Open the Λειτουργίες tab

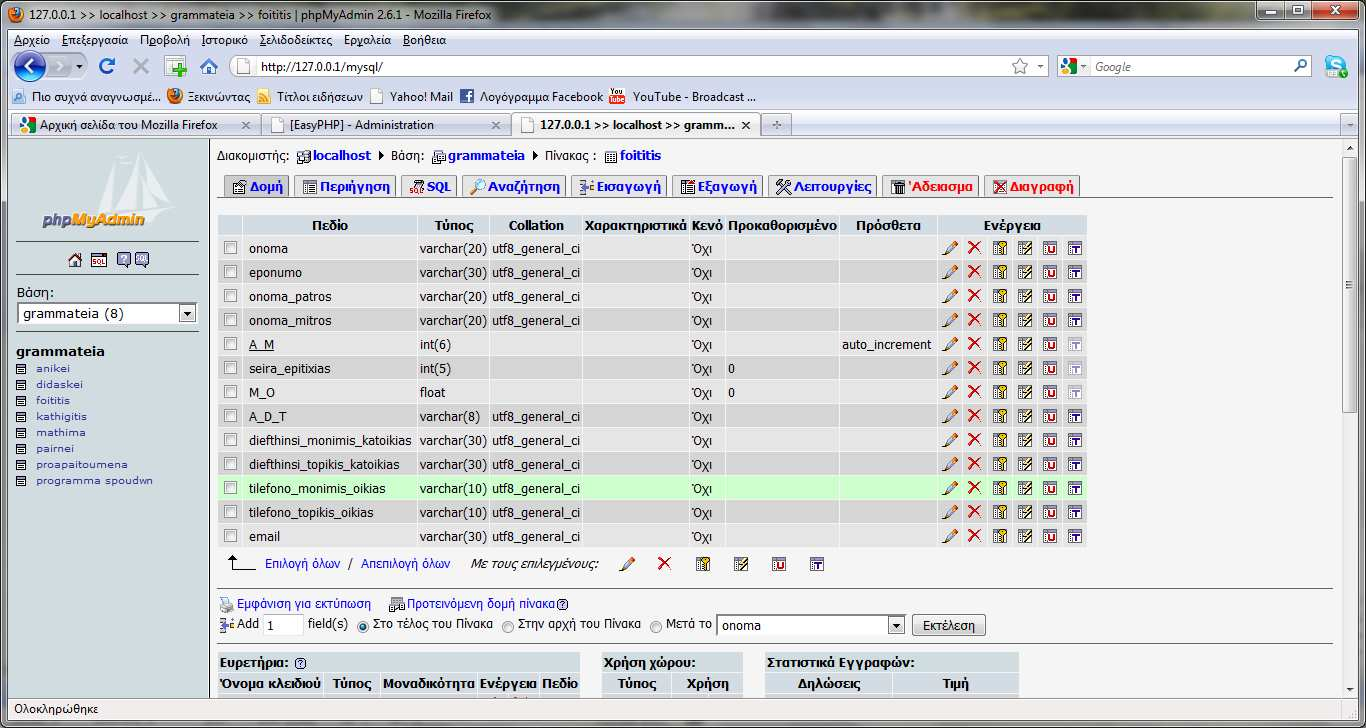[824, 186]
